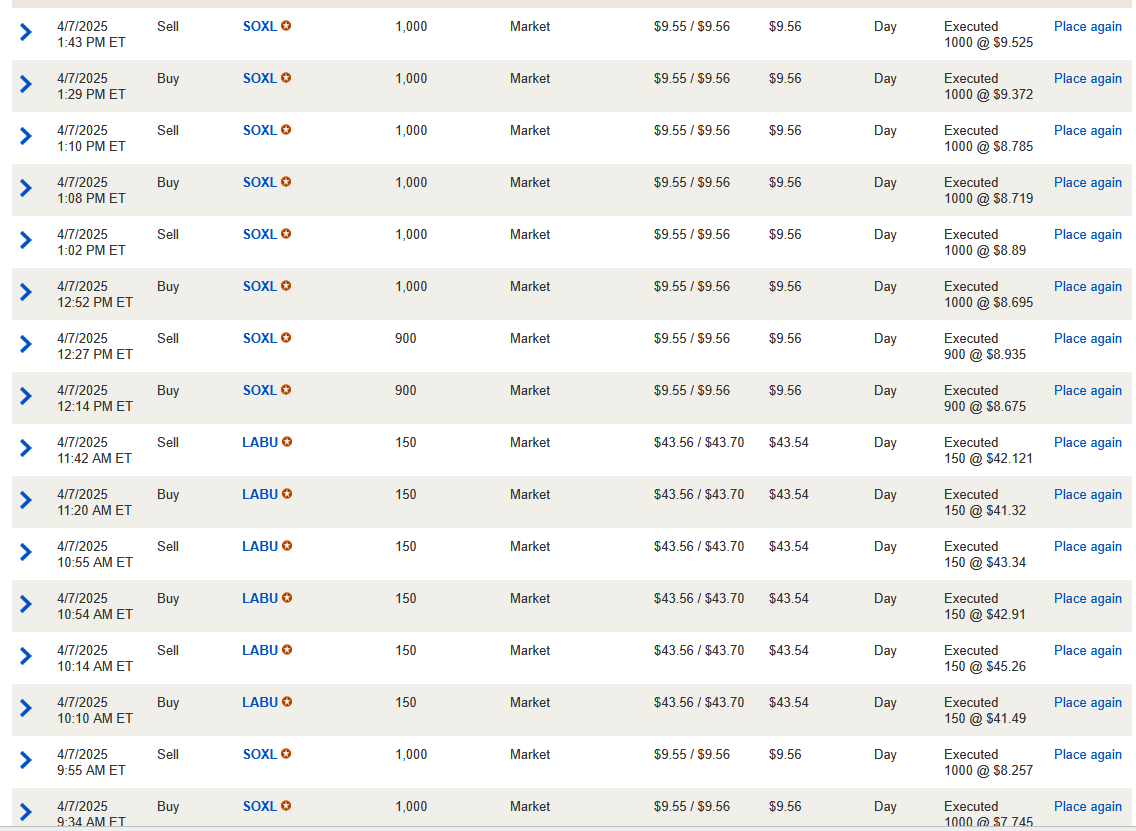Expand the 12:52 PM SOXL buy order

tap(26, 292)
